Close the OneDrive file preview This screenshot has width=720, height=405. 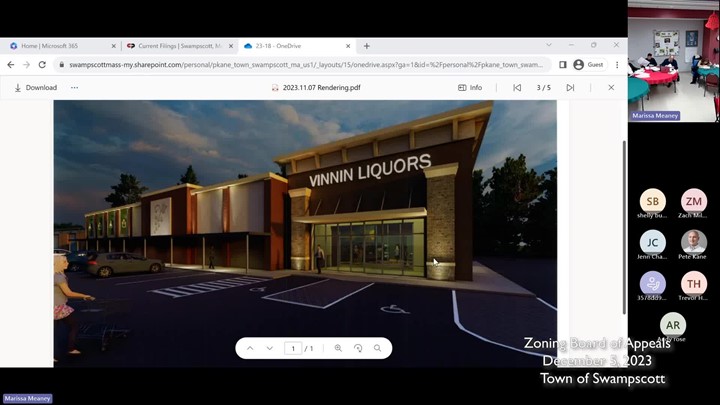(611, 87)
